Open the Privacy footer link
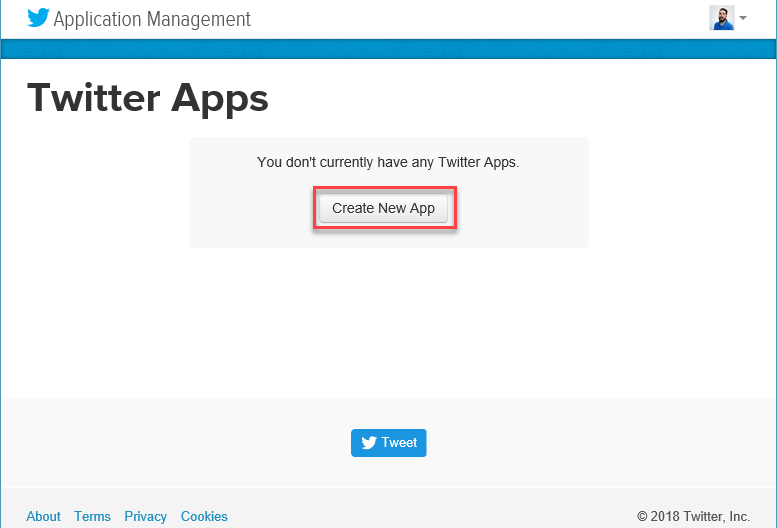This screenshot has height=528, width=777. coord(145,516)
